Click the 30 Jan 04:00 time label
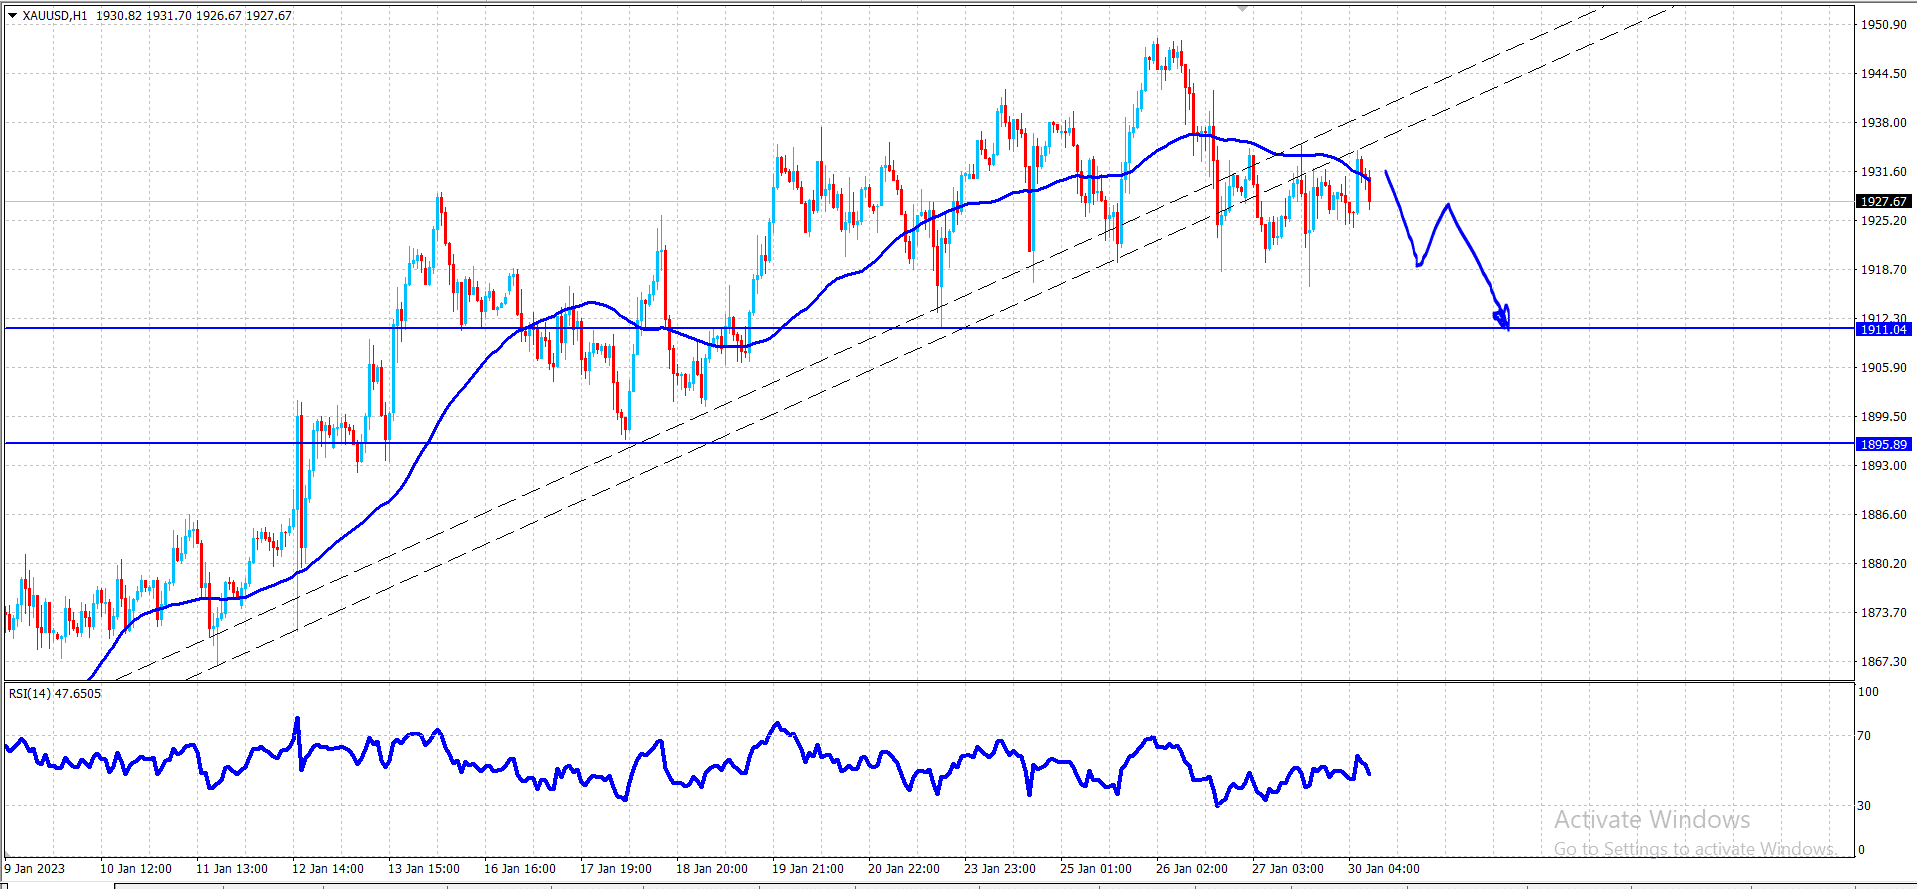 click(x=1383, y=869)
